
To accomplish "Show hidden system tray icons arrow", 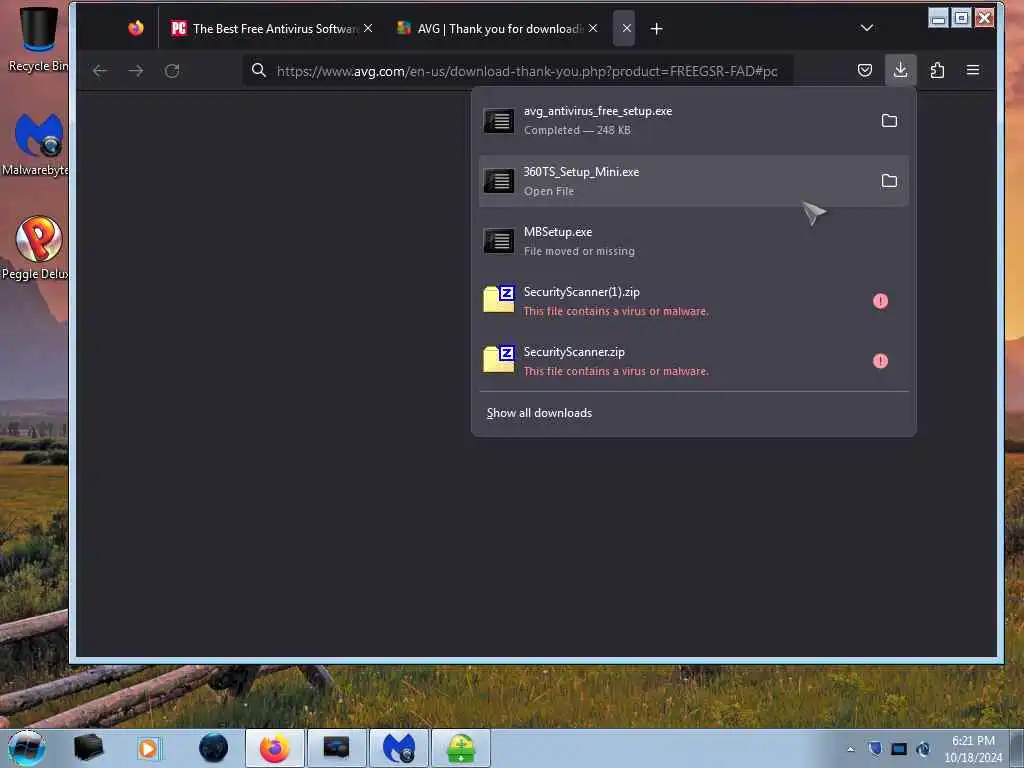I will click(850, 749).
